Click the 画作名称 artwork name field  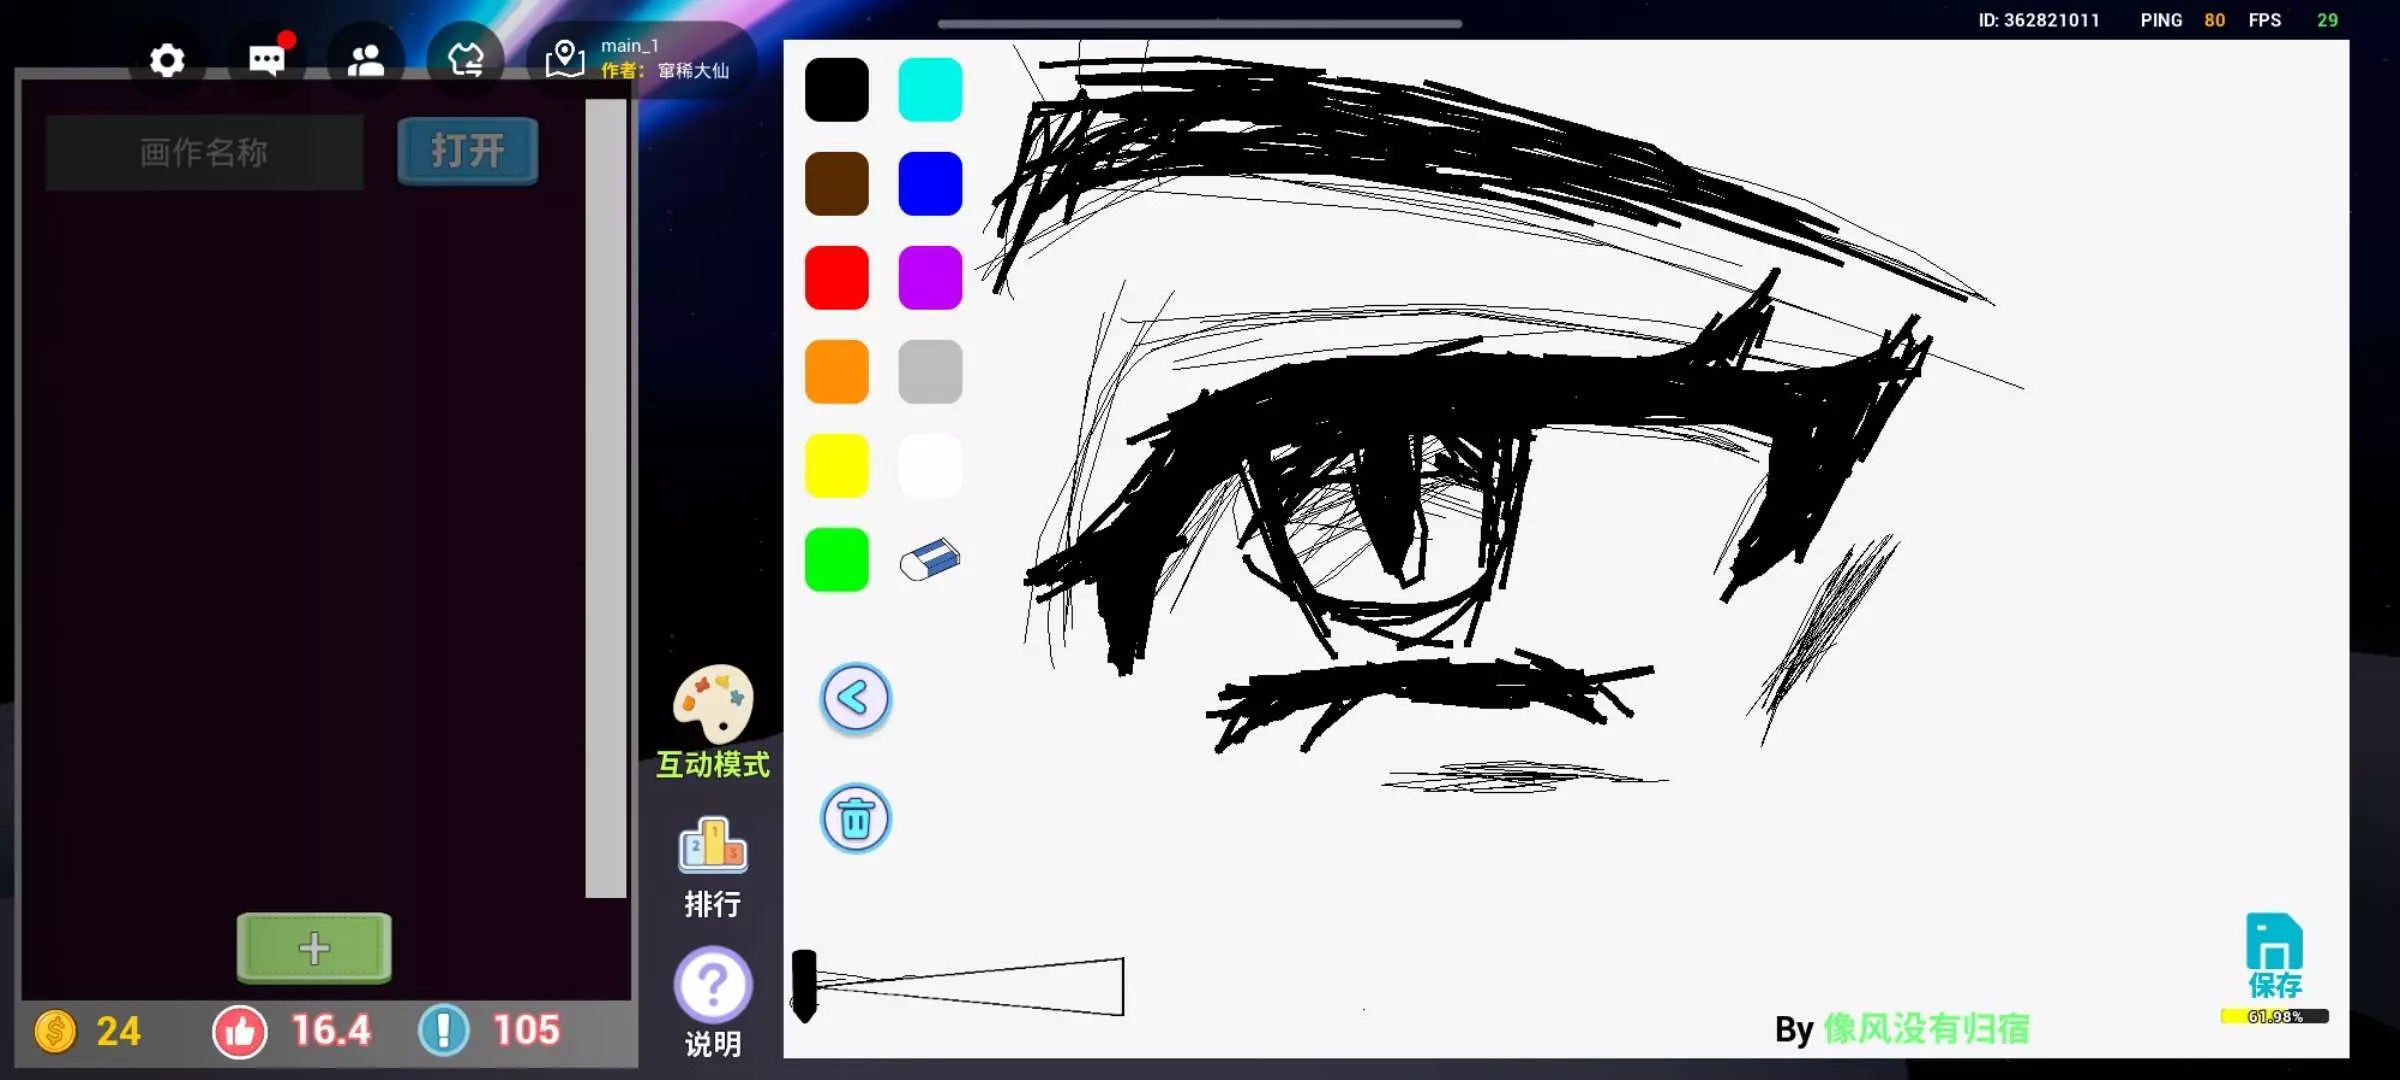[x=204, y=152]
